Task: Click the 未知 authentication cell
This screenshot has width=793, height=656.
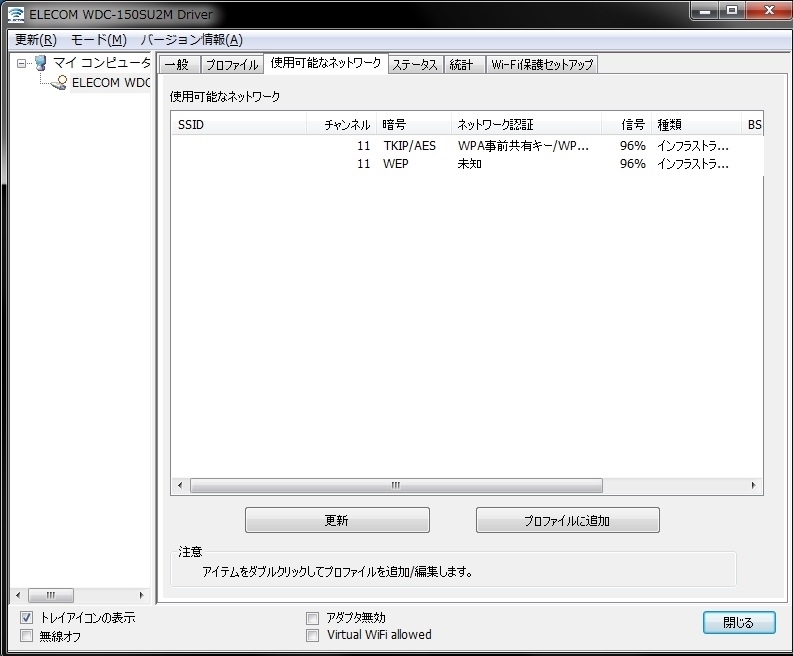Action: coord(469,164)
